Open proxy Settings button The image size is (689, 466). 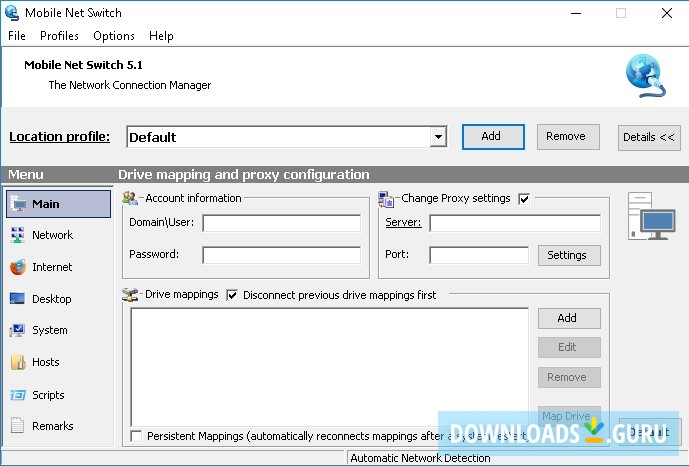[569, 255]
